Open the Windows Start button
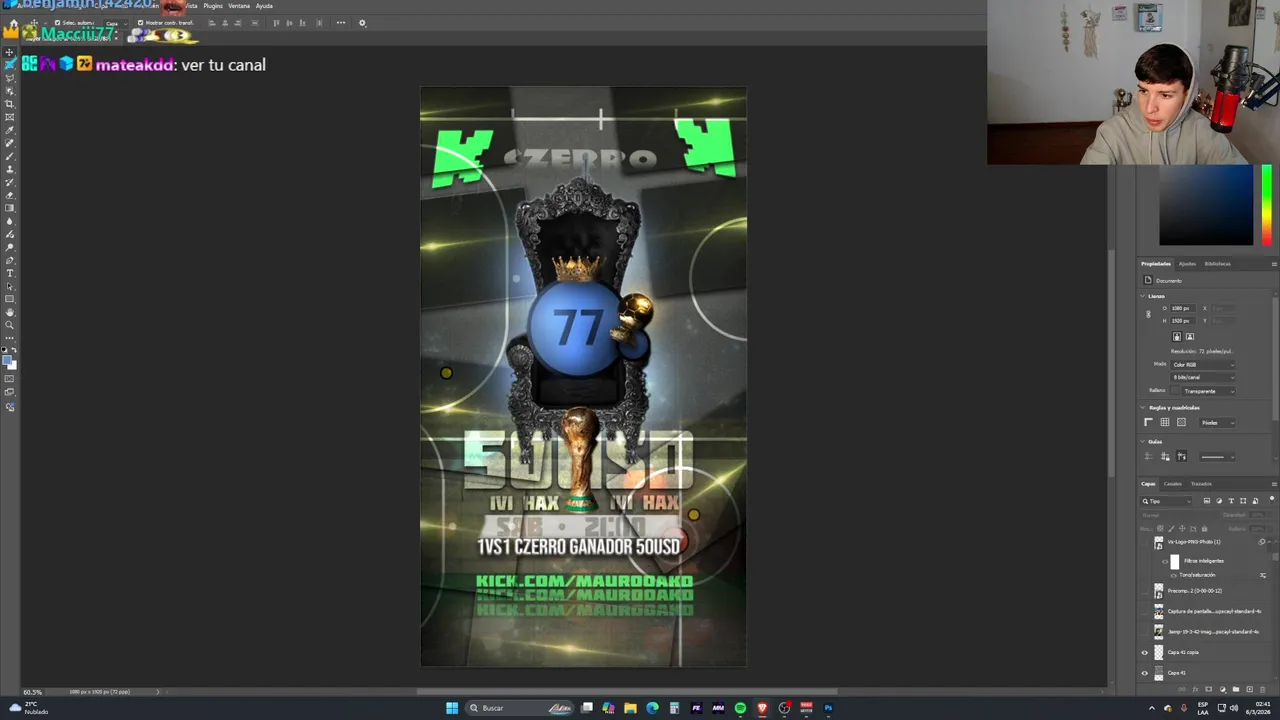Screen dimensions: 1280x720 452,708
